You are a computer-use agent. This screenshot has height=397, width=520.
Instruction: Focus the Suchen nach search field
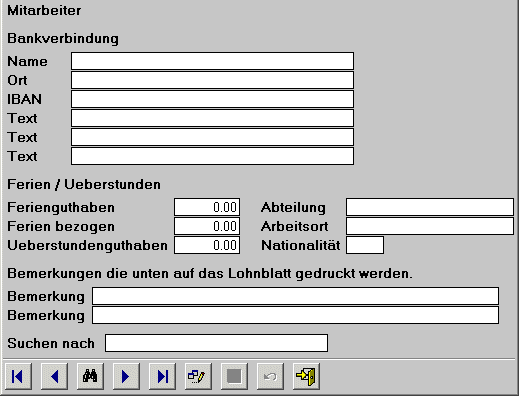[x=216, y=343]
